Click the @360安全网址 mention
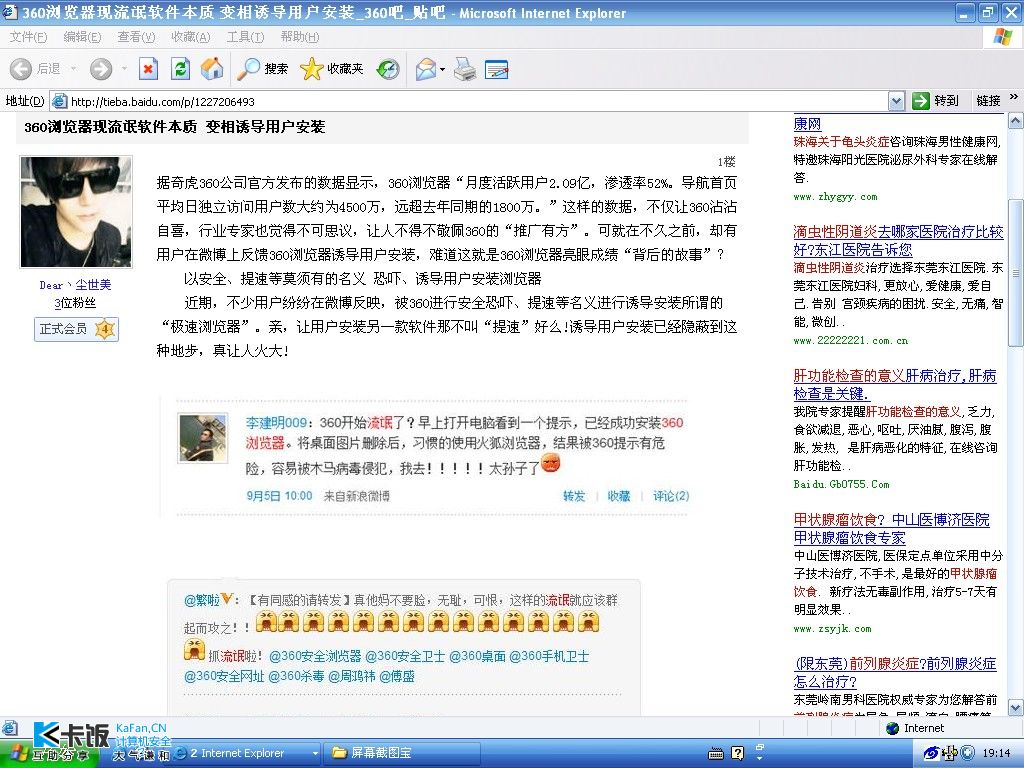 tap(224, 677)
